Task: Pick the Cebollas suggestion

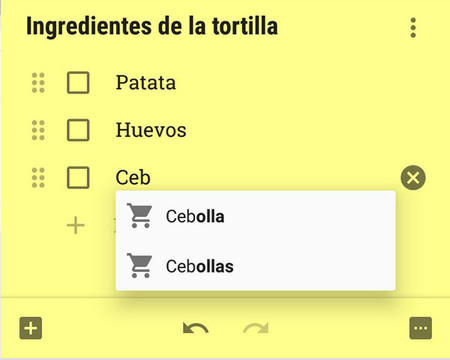Action: coord(256,266)
